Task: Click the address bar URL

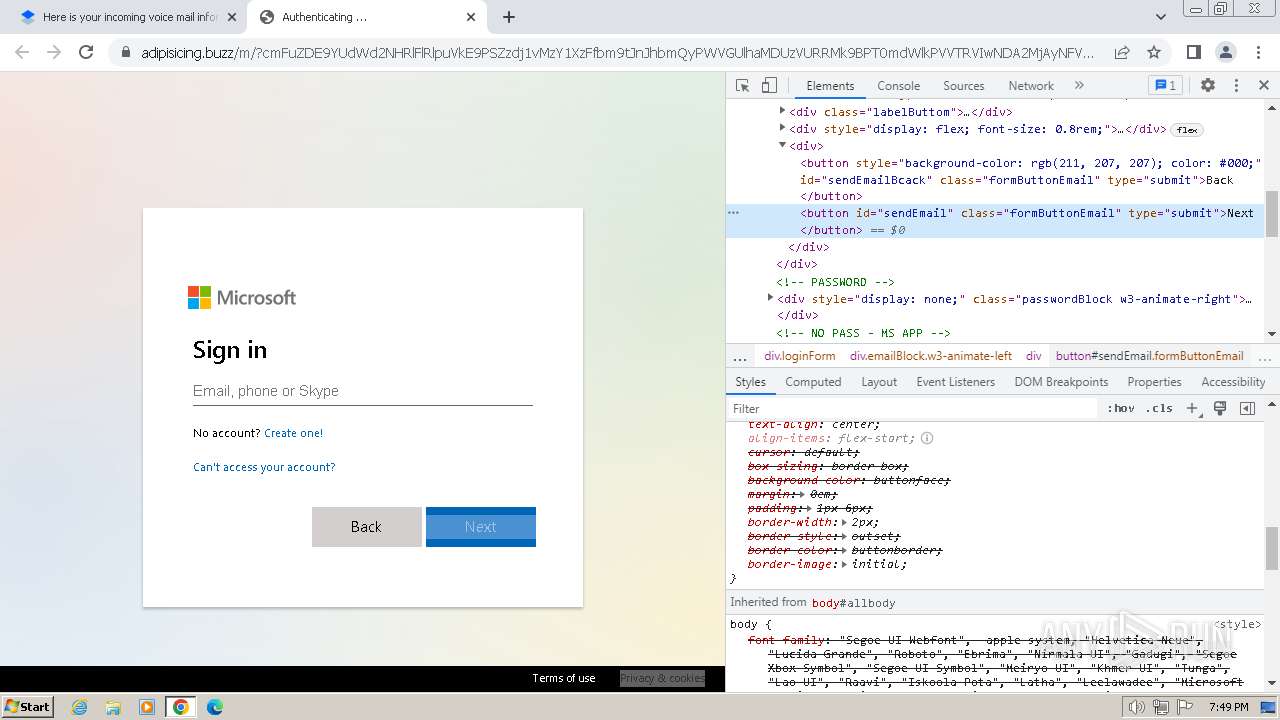Action: 617,52
